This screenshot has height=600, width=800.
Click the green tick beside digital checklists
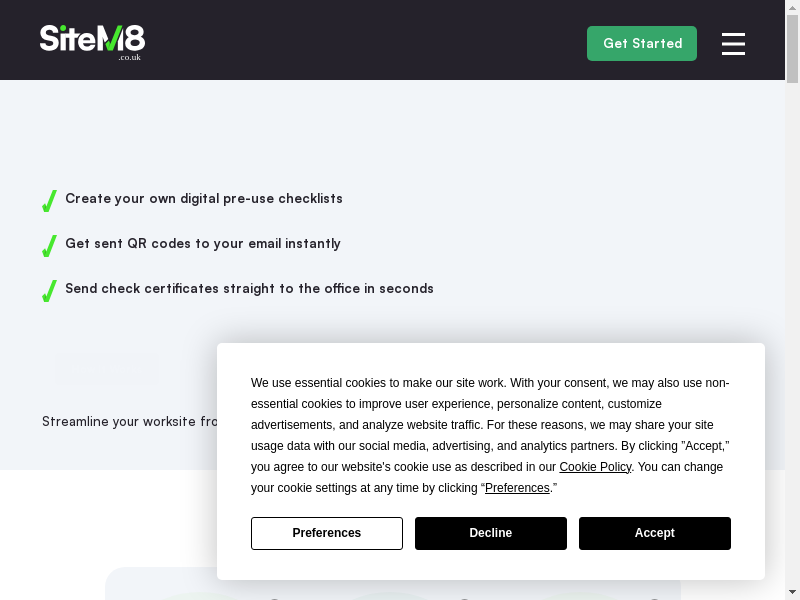pyautogui.click(x=49, y=201)
